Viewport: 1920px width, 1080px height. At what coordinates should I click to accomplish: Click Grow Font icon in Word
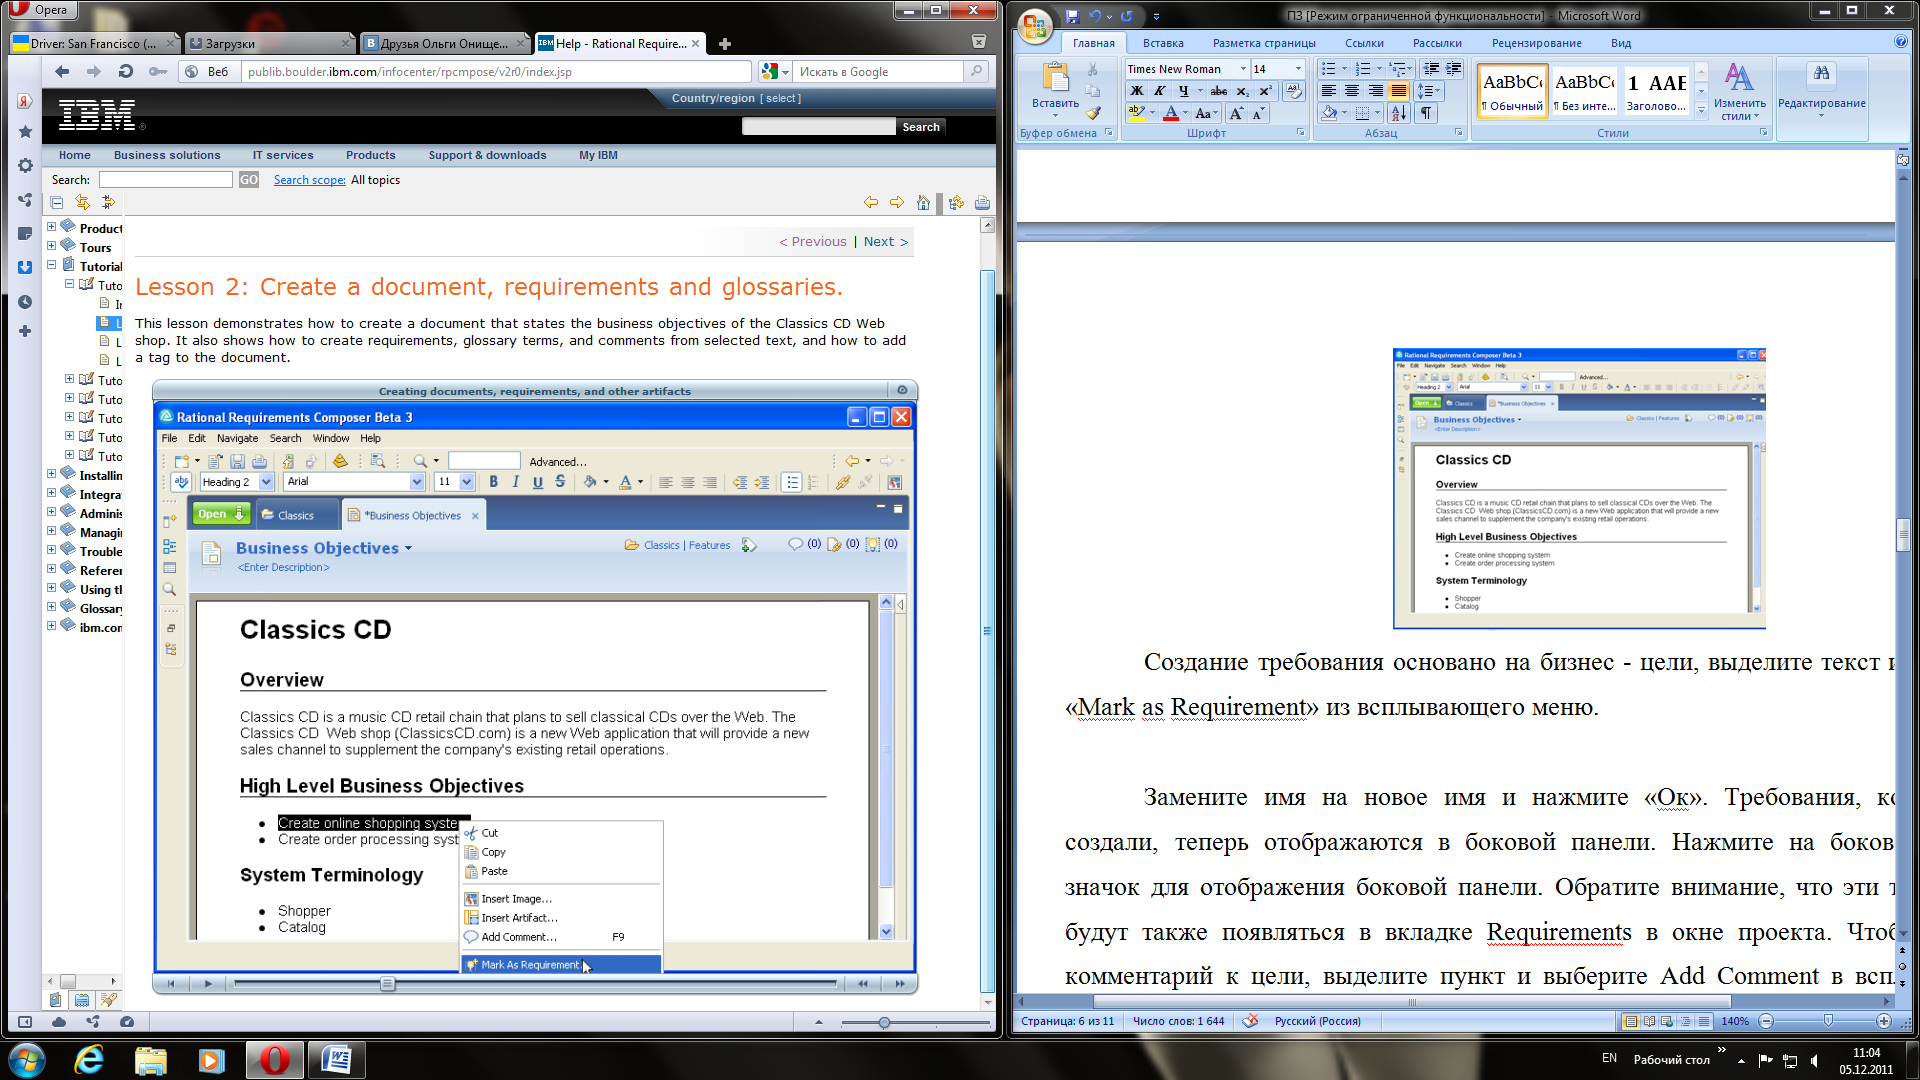coord(1237,114)
